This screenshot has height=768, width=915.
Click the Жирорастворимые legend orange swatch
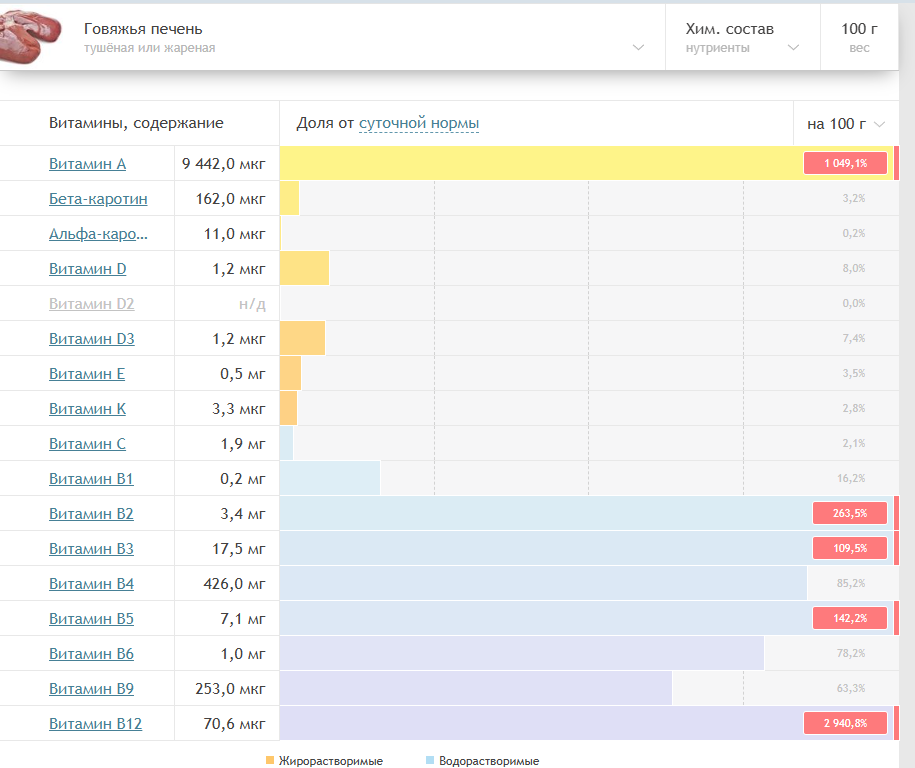click(x=270, y=760)
